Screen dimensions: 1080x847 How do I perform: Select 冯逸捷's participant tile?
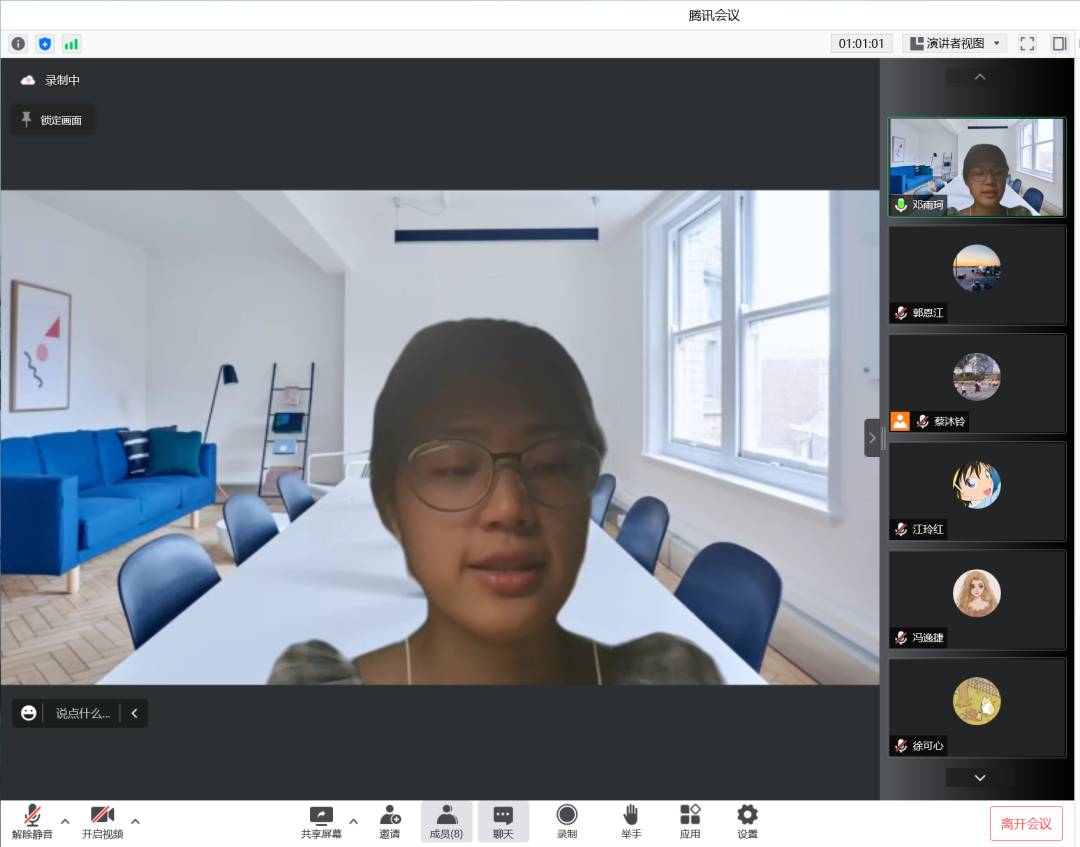point(977,600)
